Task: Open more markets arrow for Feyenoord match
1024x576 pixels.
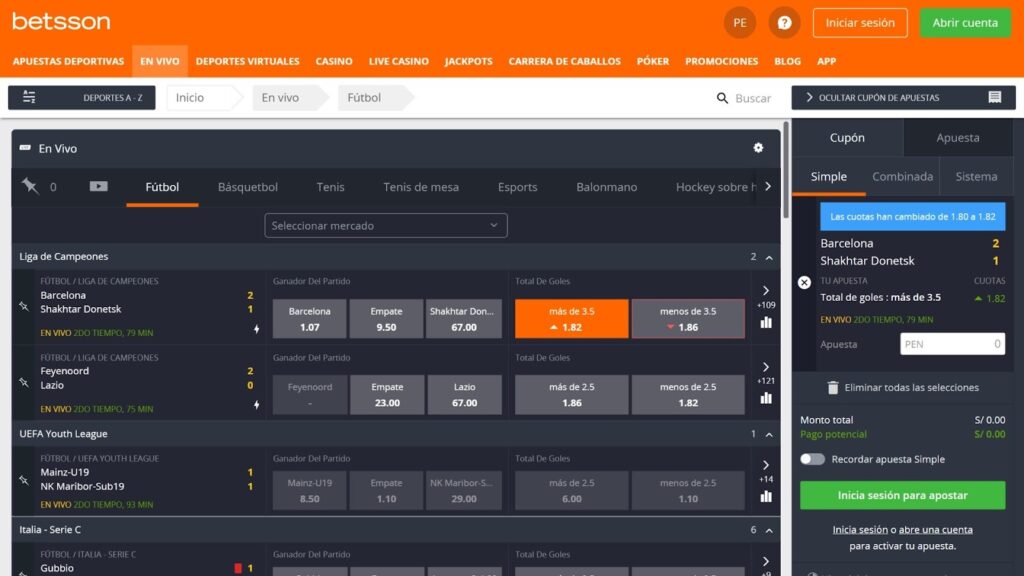Action: click(766, 367)
